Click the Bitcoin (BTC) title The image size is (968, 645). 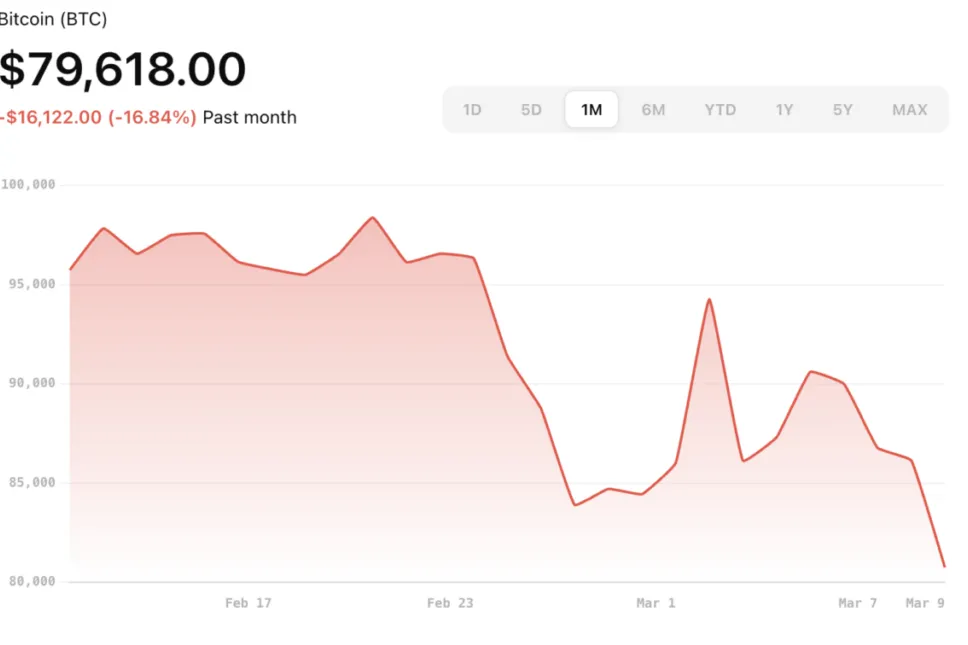pos(53,20)
